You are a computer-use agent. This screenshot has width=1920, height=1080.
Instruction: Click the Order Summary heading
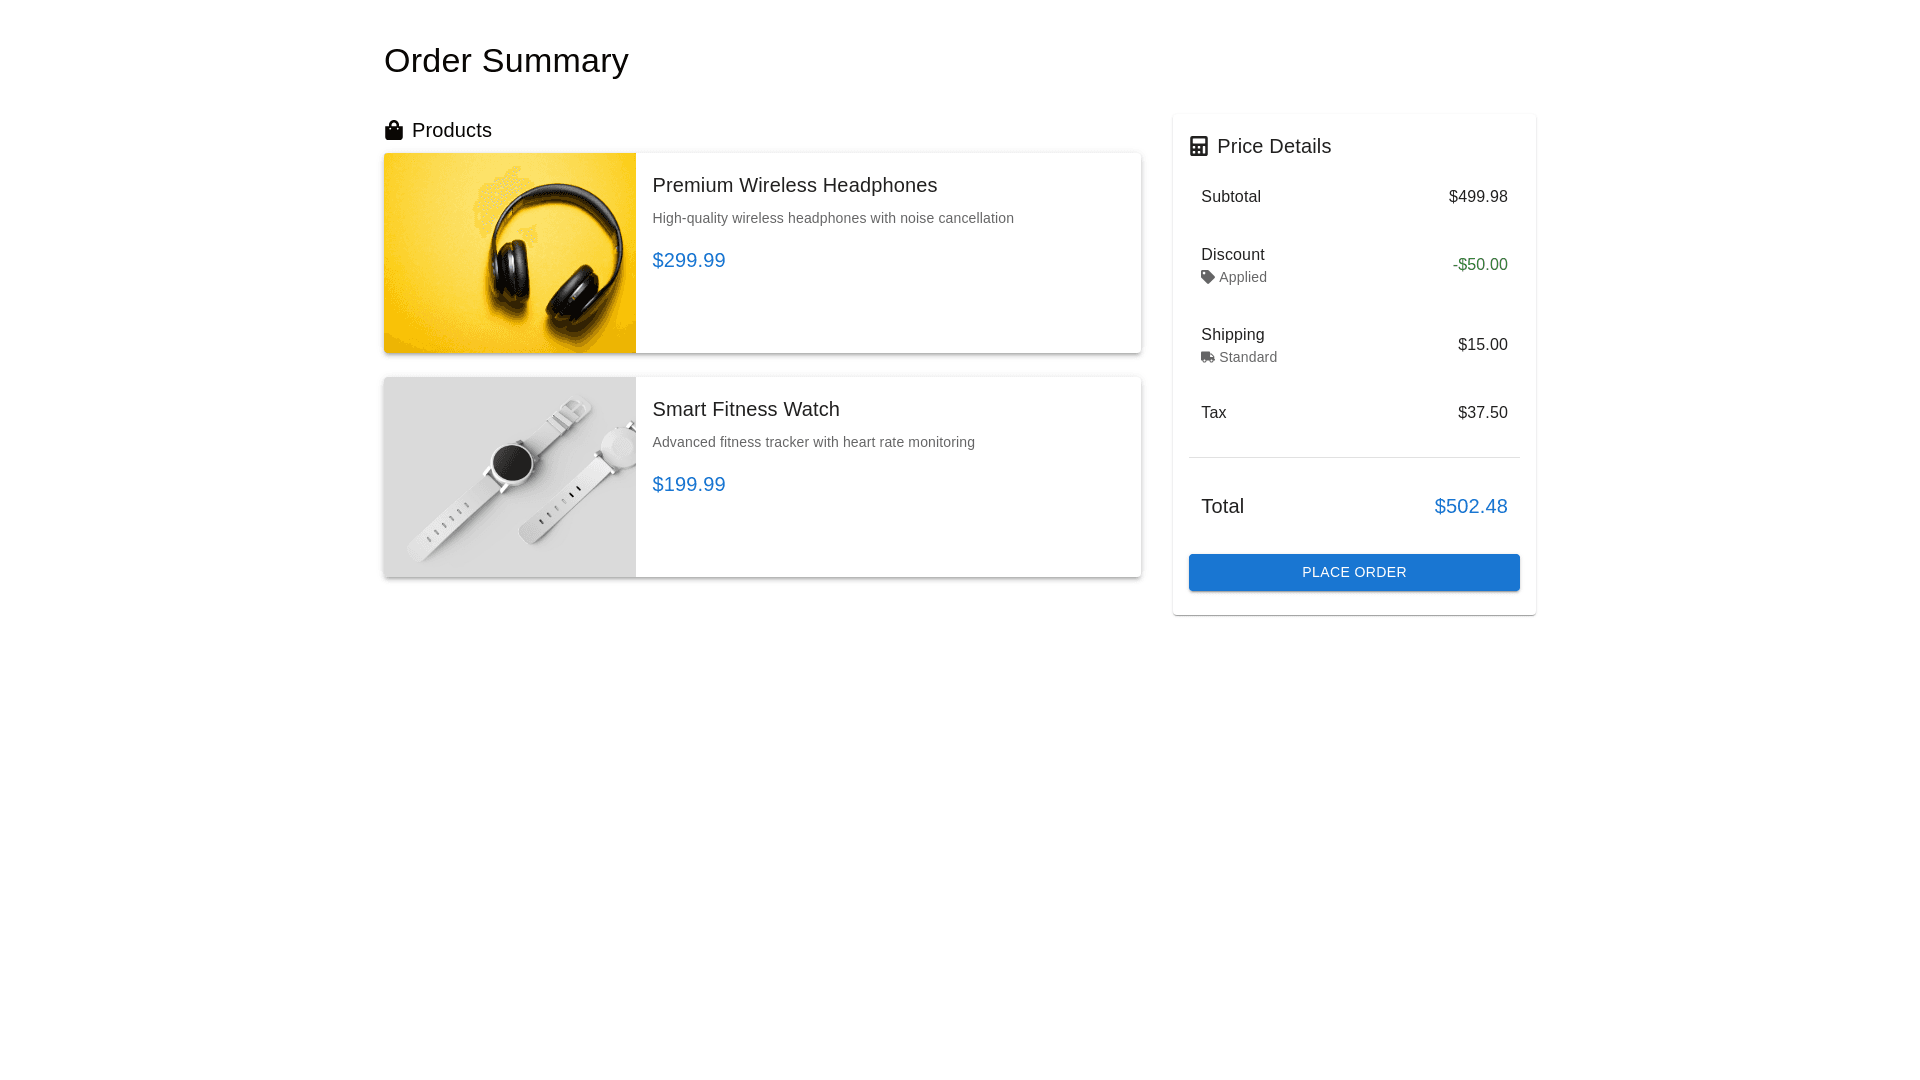506,61
